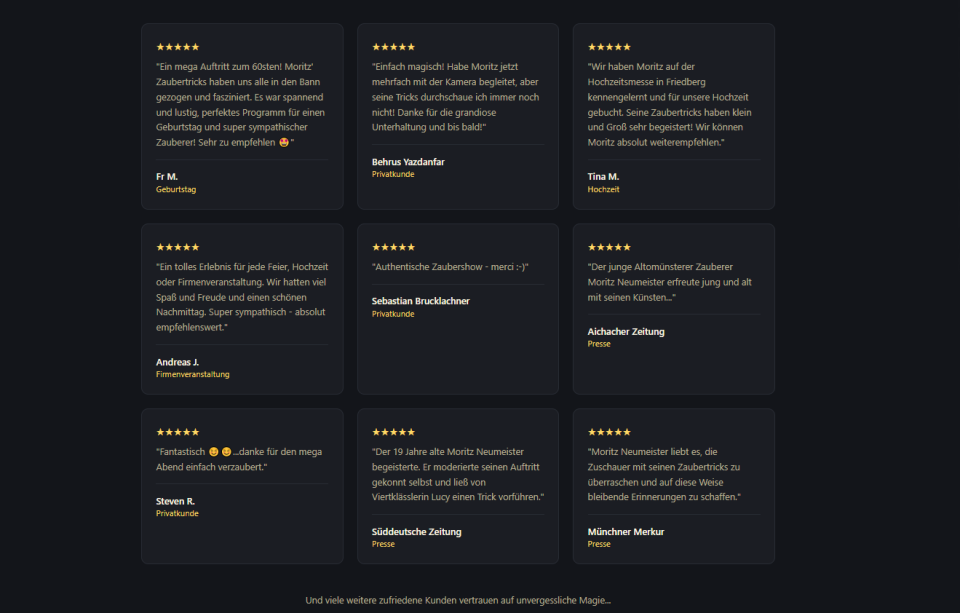Click the 'Und viele weitere zufriedene Kunden' text
Screen dimensions: 960x613
458,600
